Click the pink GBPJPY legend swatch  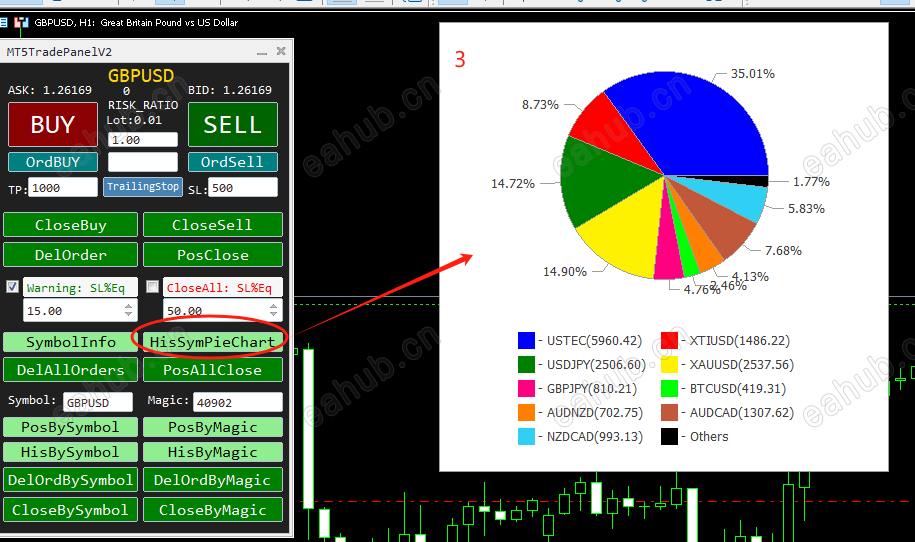click(x=526, y=389)
